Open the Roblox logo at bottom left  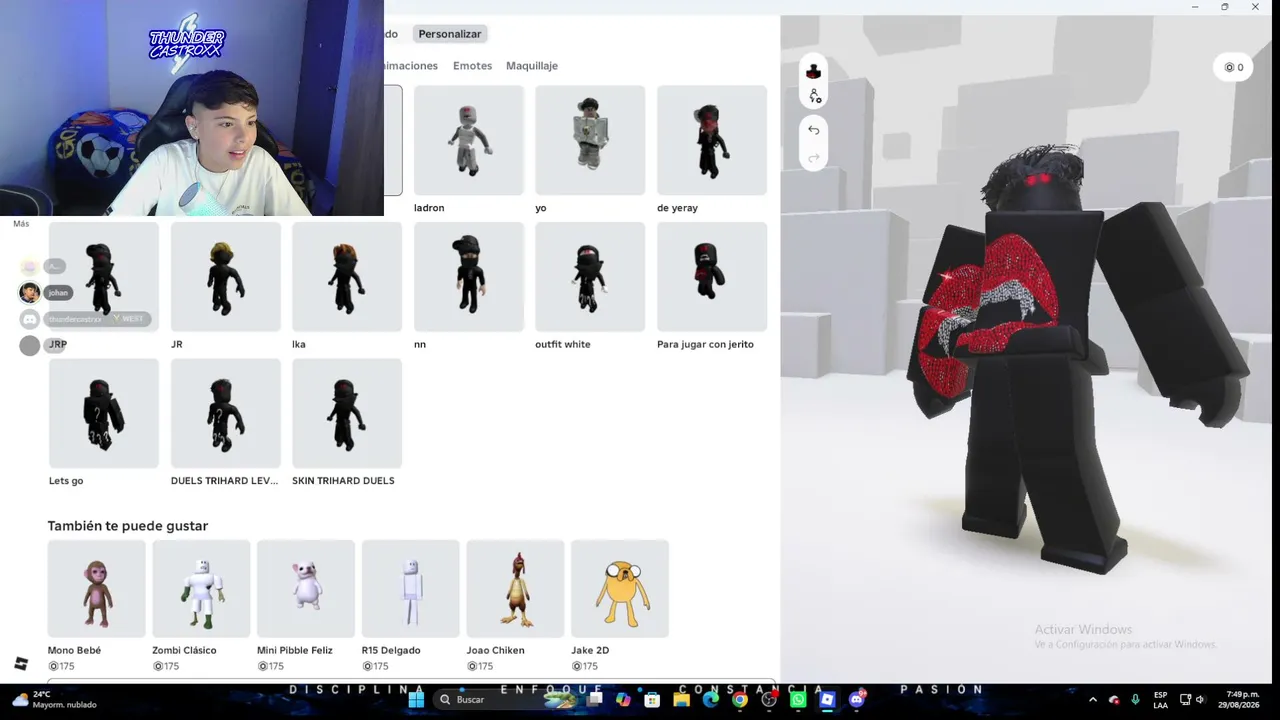click(21, 664)
